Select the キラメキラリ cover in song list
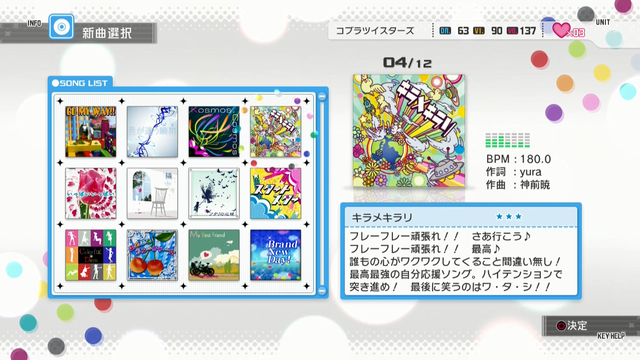The width and height of the screenshot is (640, 360). click(276, 131)
